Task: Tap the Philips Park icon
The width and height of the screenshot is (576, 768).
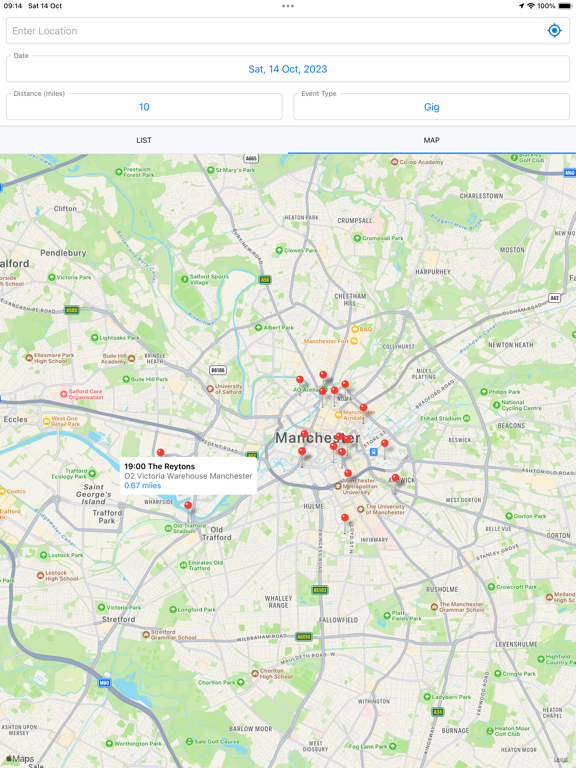Action: [484, 392]
